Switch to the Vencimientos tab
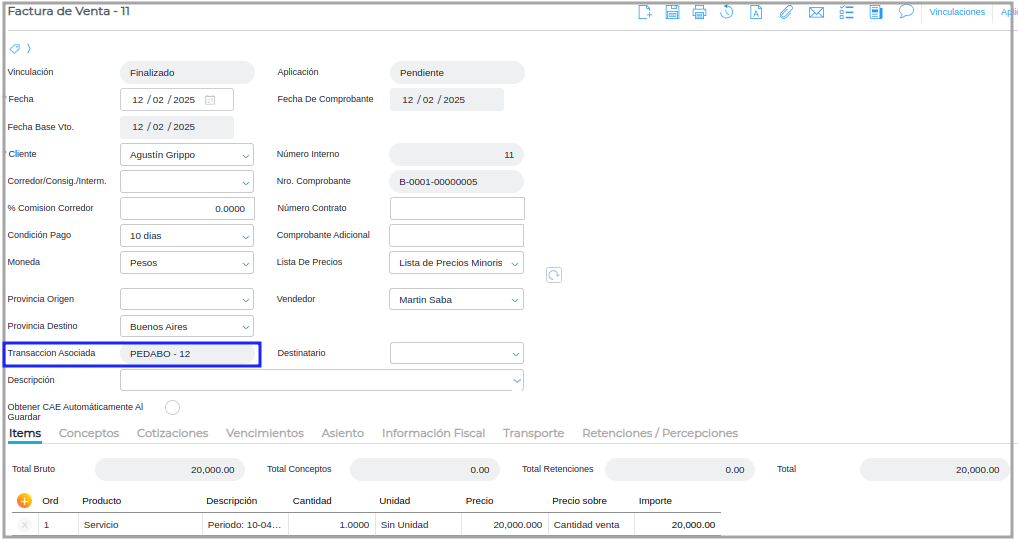 tap(264, 433)
